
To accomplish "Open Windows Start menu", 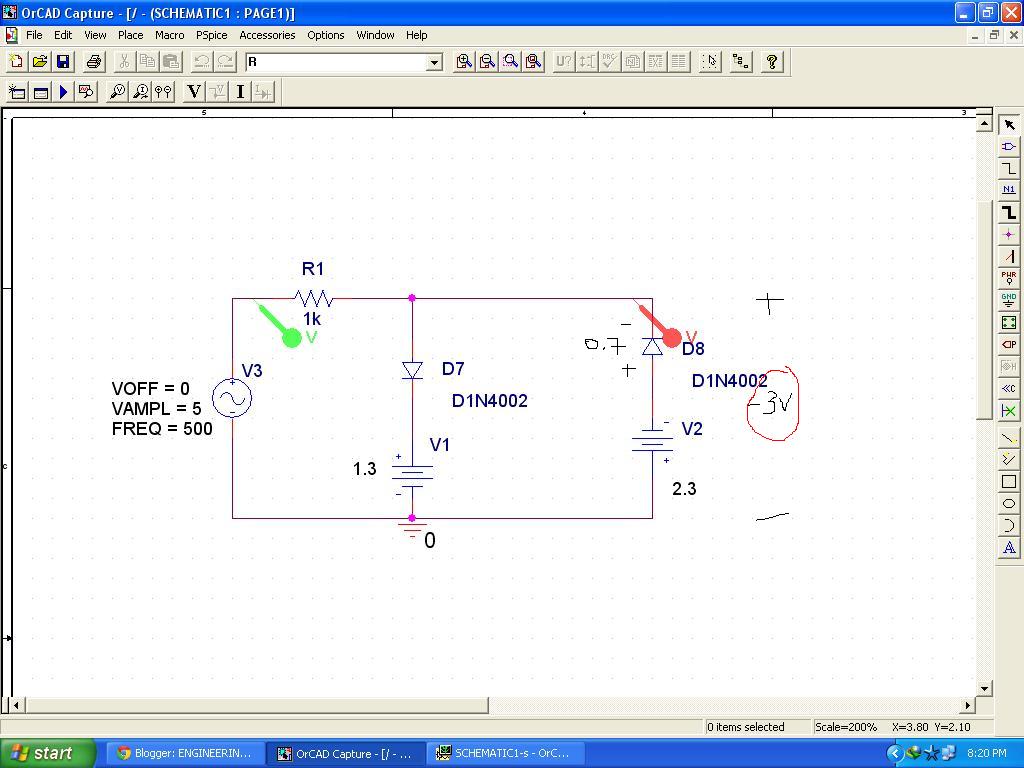I will pos(48,753).
